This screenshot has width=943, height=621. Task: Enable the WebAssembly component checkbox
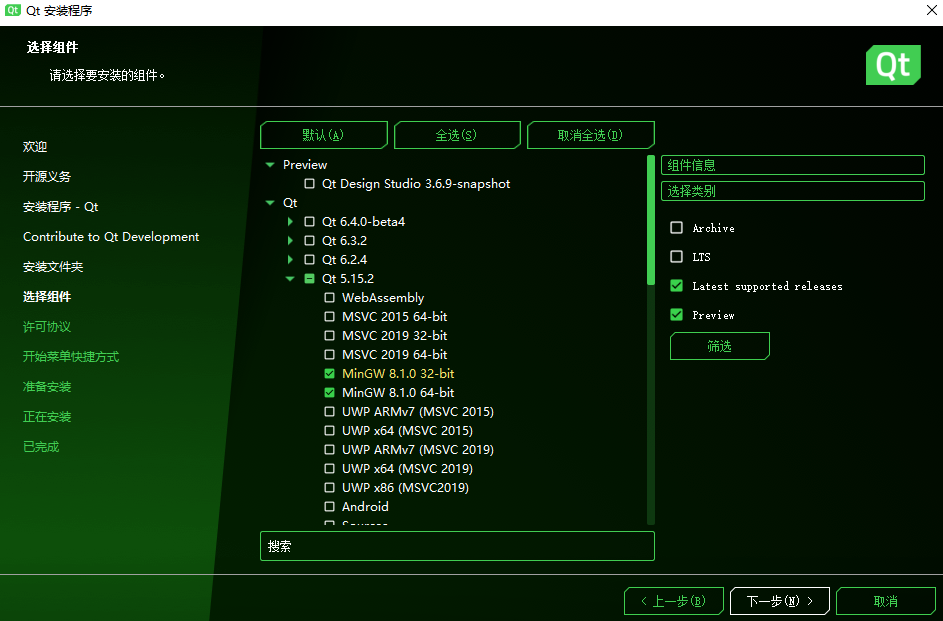pos(330,298)
